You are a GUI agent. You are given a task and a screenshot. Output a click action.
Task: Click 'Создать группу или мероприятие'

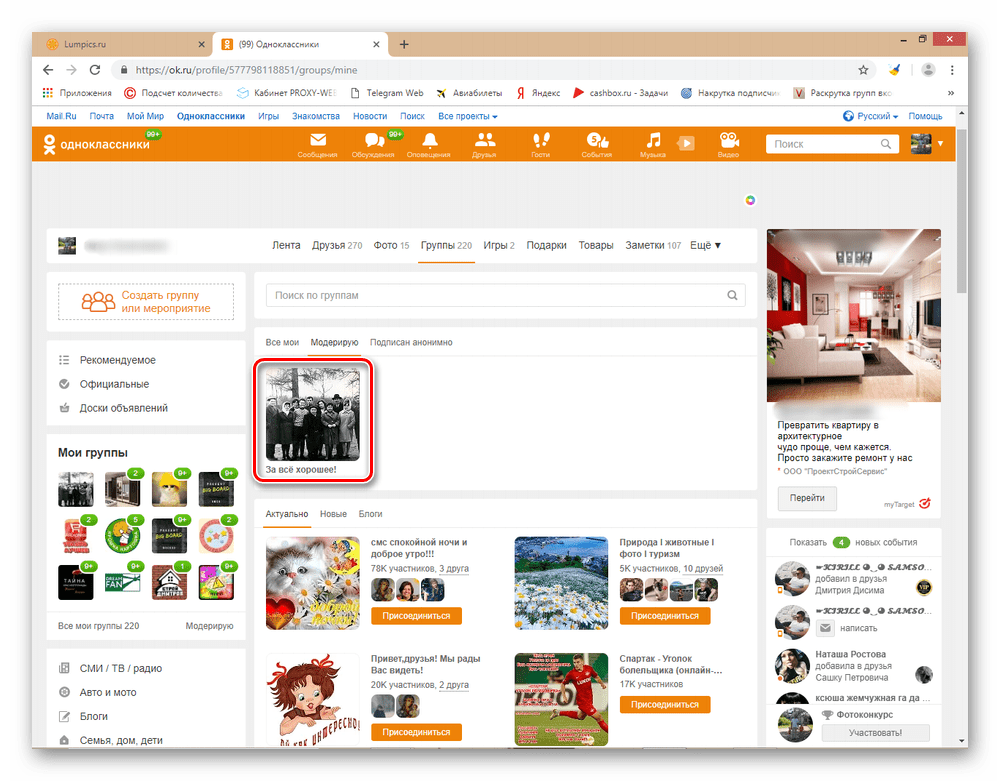(x=146, y=302)
